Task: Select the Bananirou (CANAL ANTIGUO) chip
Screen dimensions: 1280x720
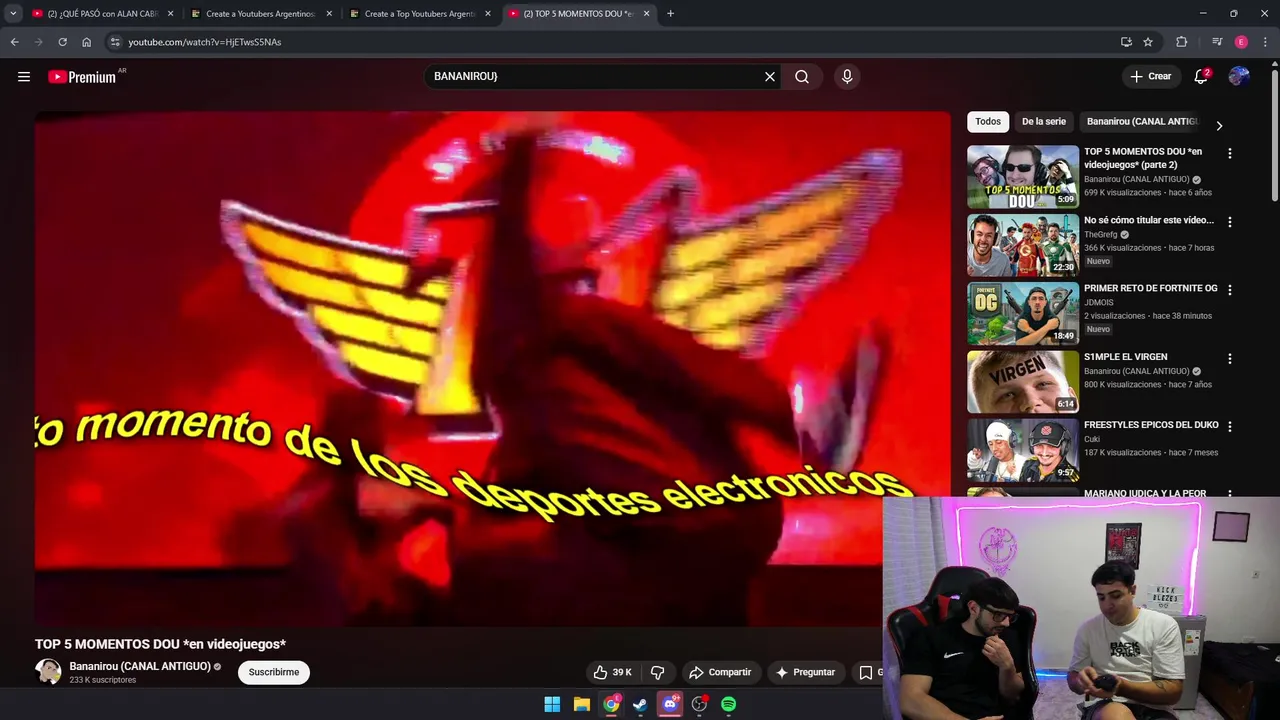Action: click(x=1142, y=121)
